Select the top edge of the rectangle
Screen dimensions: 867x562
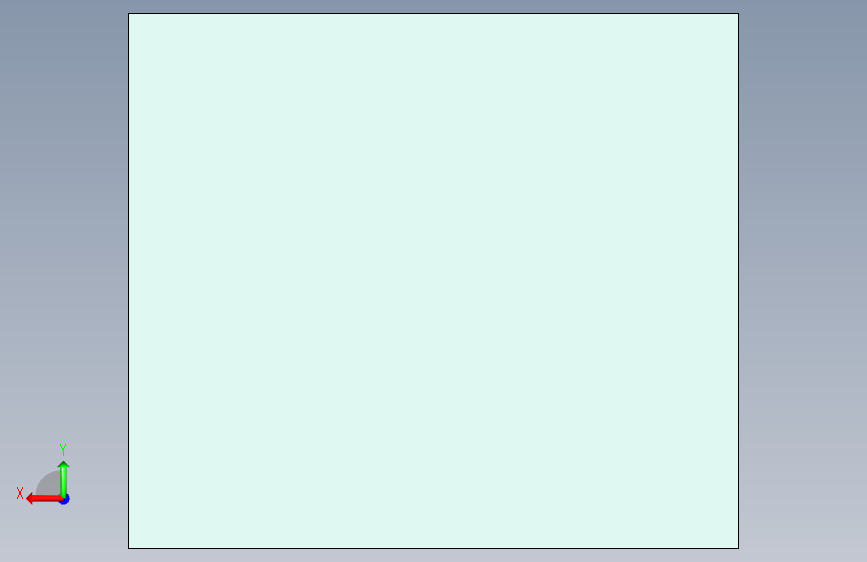(434, 14)
